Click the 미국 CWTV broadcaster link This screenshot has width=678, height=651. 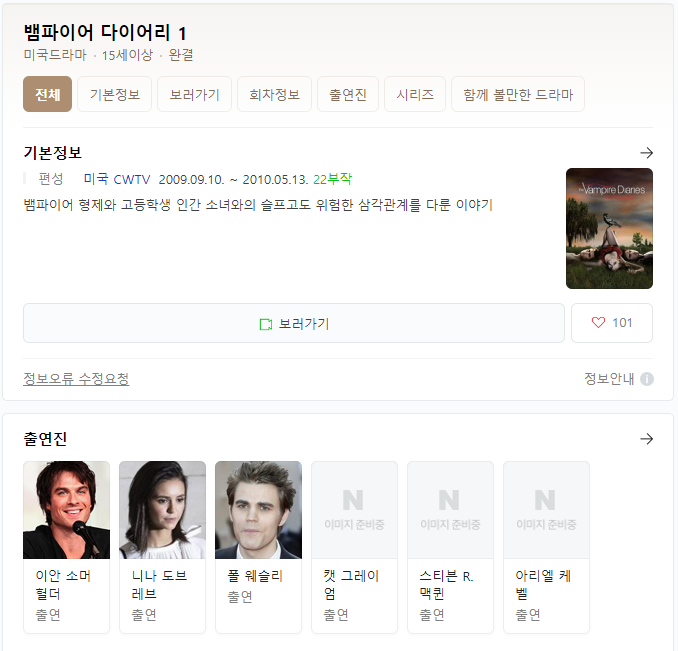[117, 179]
